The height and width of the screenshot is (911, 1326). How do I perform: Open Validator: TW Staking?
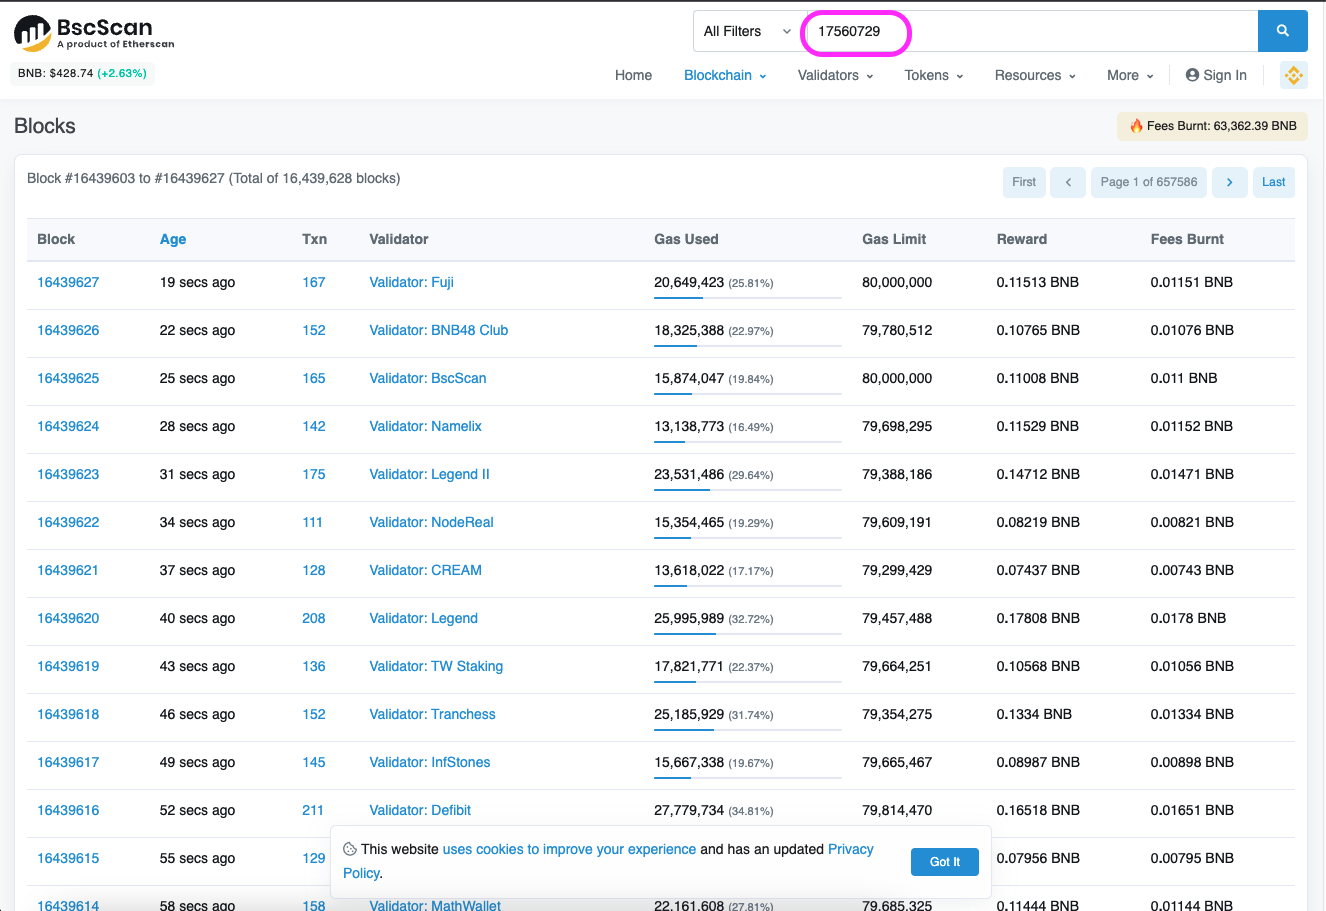(x=436, y=666)
